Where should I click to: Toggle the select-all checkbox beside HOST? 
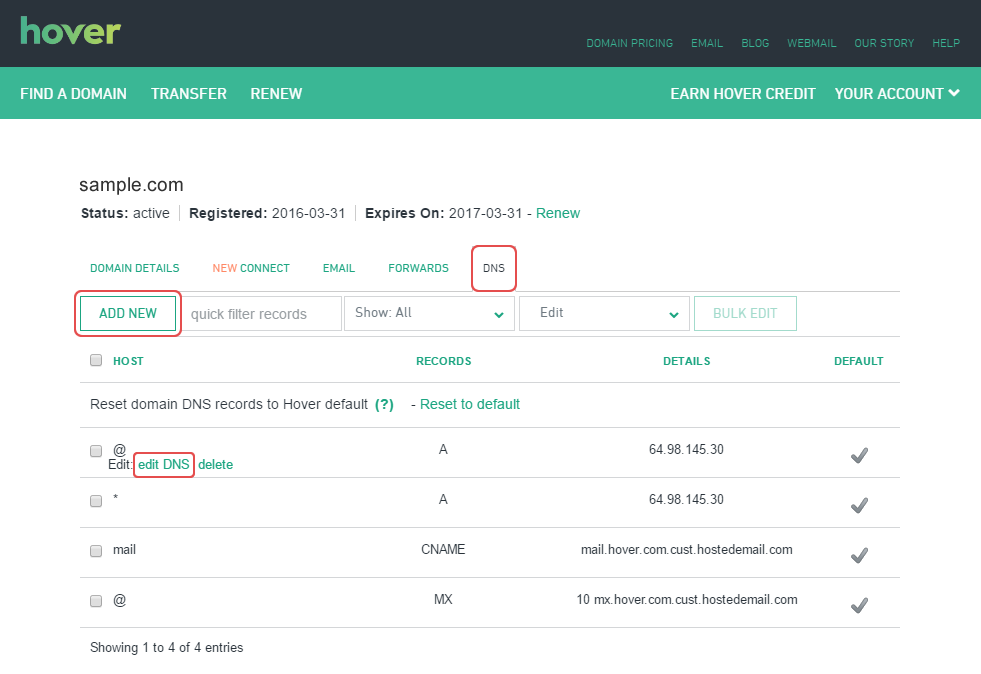[96, 361]
